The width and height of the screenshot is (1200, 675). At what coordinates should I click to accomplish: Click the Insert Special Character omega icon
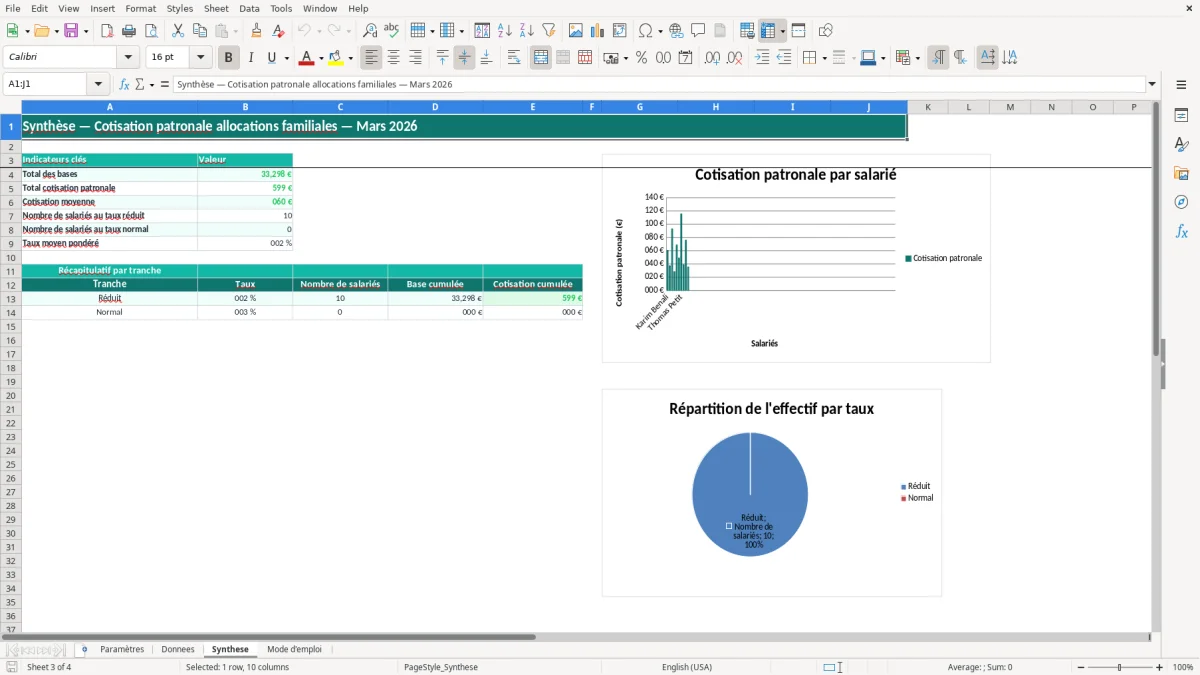click(x=645, y=31)
